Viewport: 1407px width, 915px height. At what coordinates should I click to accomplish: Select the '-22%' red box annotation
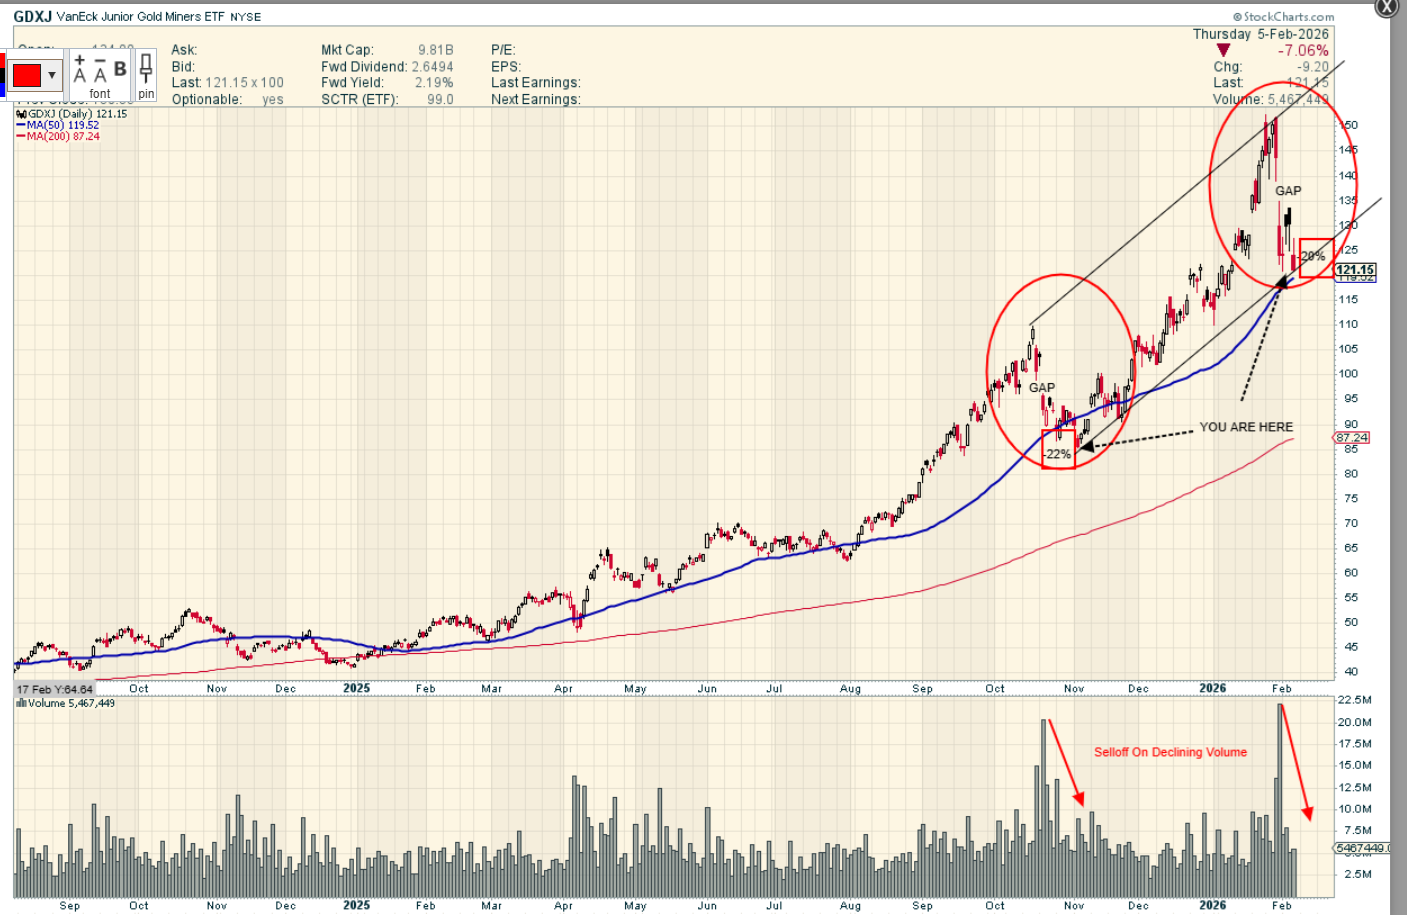coord(1058,453)
